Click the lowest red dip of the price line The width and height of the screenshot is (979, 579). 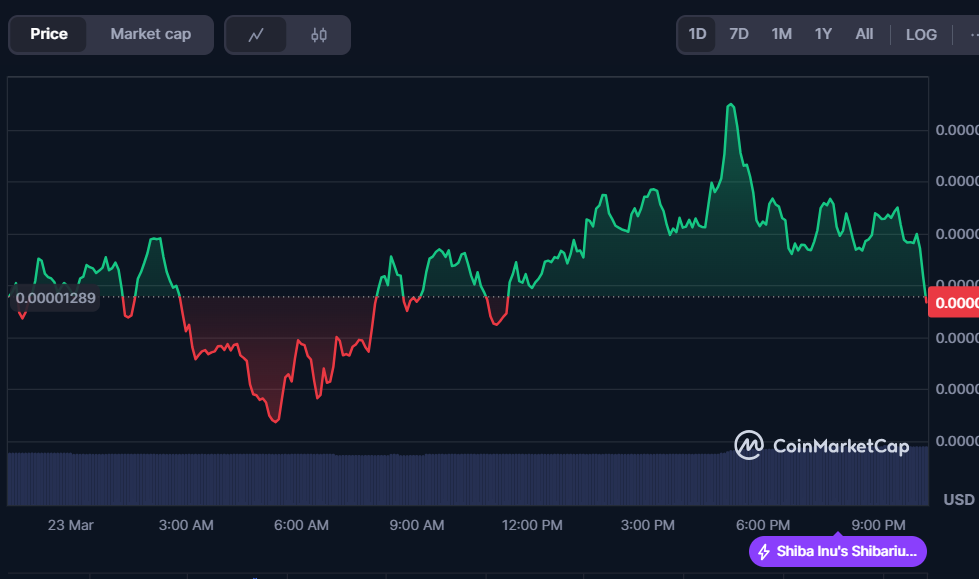[275, 422]
